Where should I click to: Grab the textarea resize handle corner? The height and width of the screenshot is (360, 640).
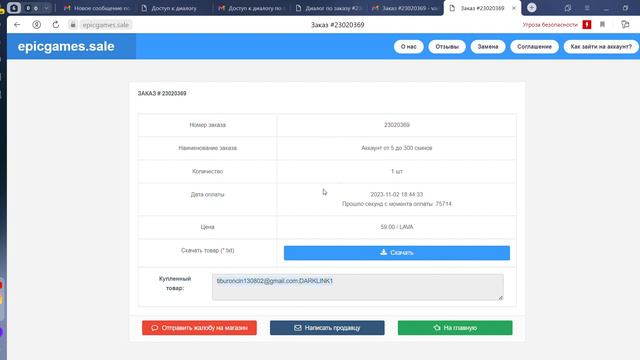pyautogui.click(x=500, y=298)
